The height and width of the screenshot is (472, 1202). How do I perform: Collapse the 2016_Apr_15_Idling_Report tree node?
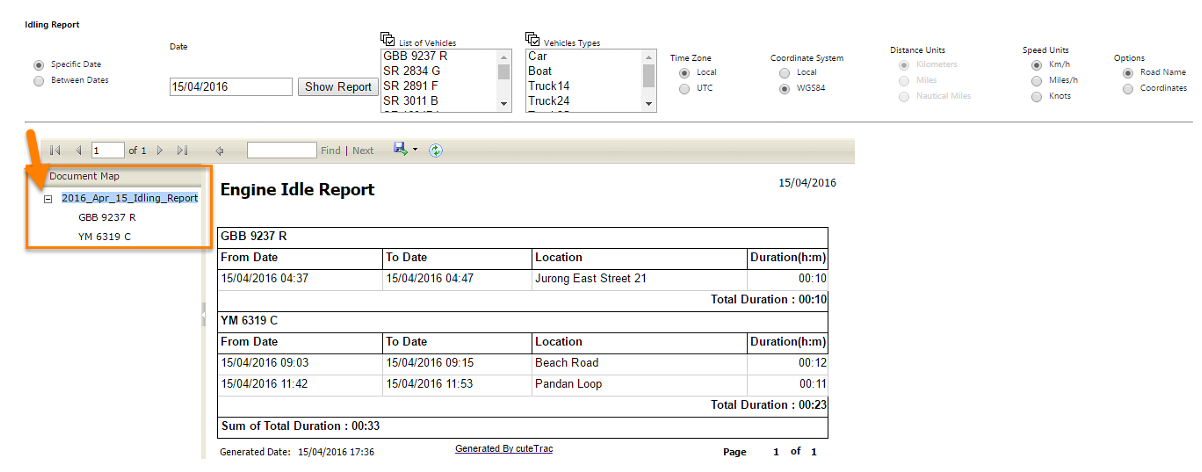(x=48, y=199)
